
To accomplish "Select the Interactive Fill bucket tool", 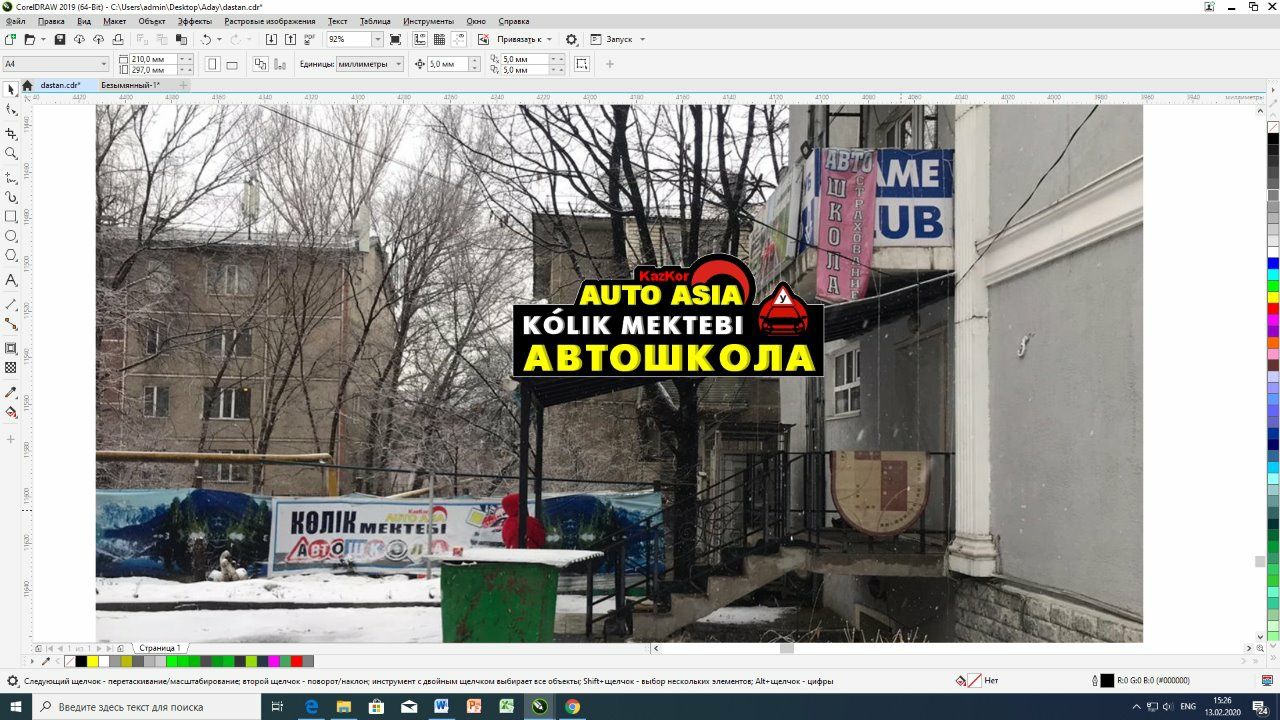I will (x=11, y=412).
